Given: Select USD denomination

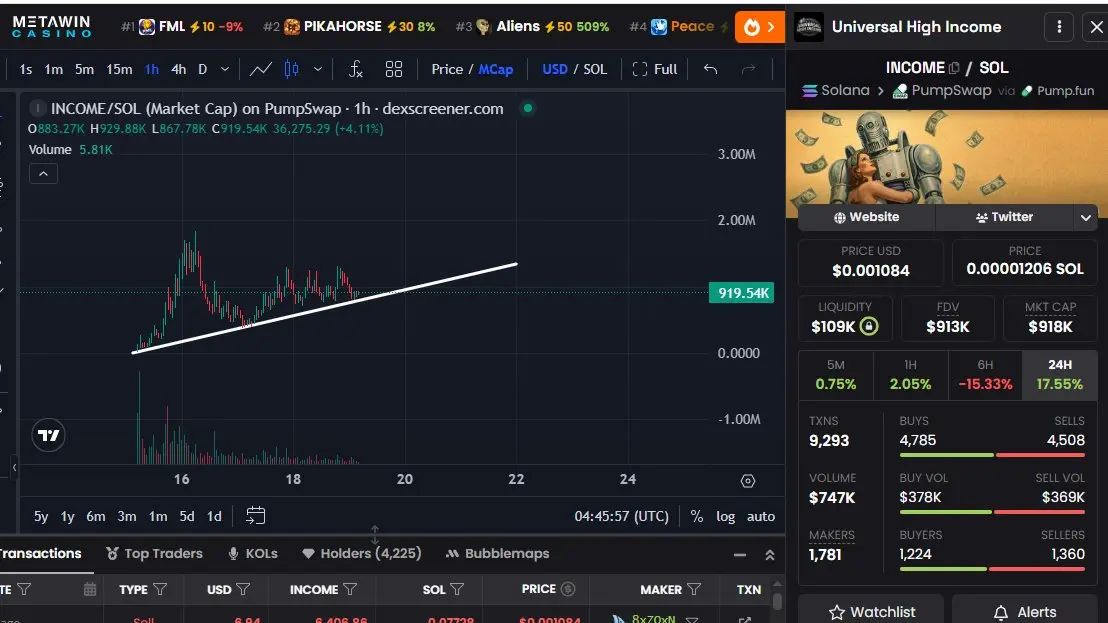Looking at the screenshot, I should point(555,69).
